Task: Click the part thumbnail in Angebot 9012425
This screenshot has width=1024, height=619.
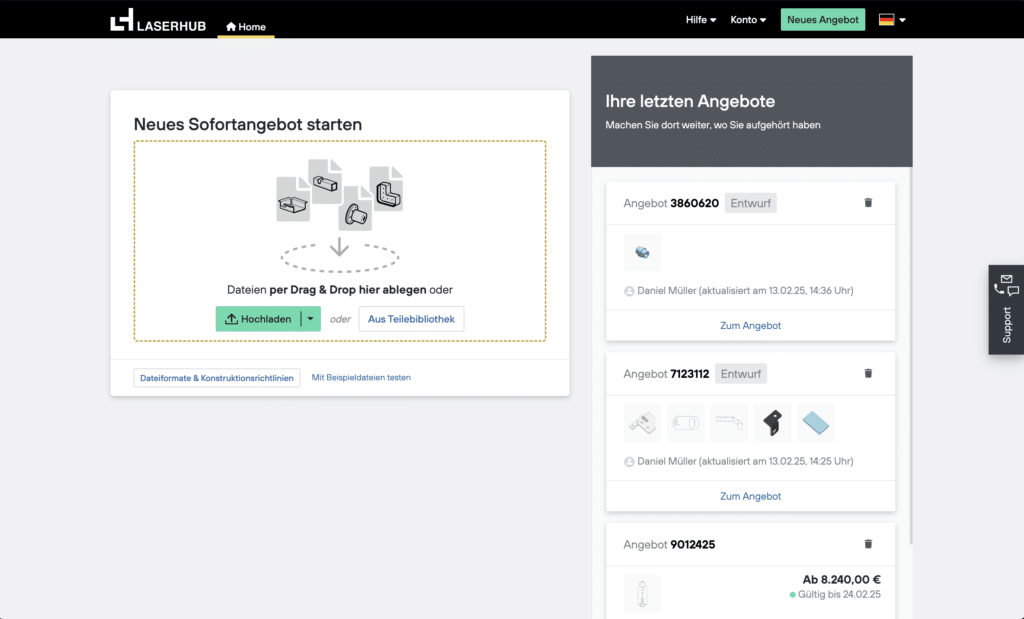Action: point(642,593)
